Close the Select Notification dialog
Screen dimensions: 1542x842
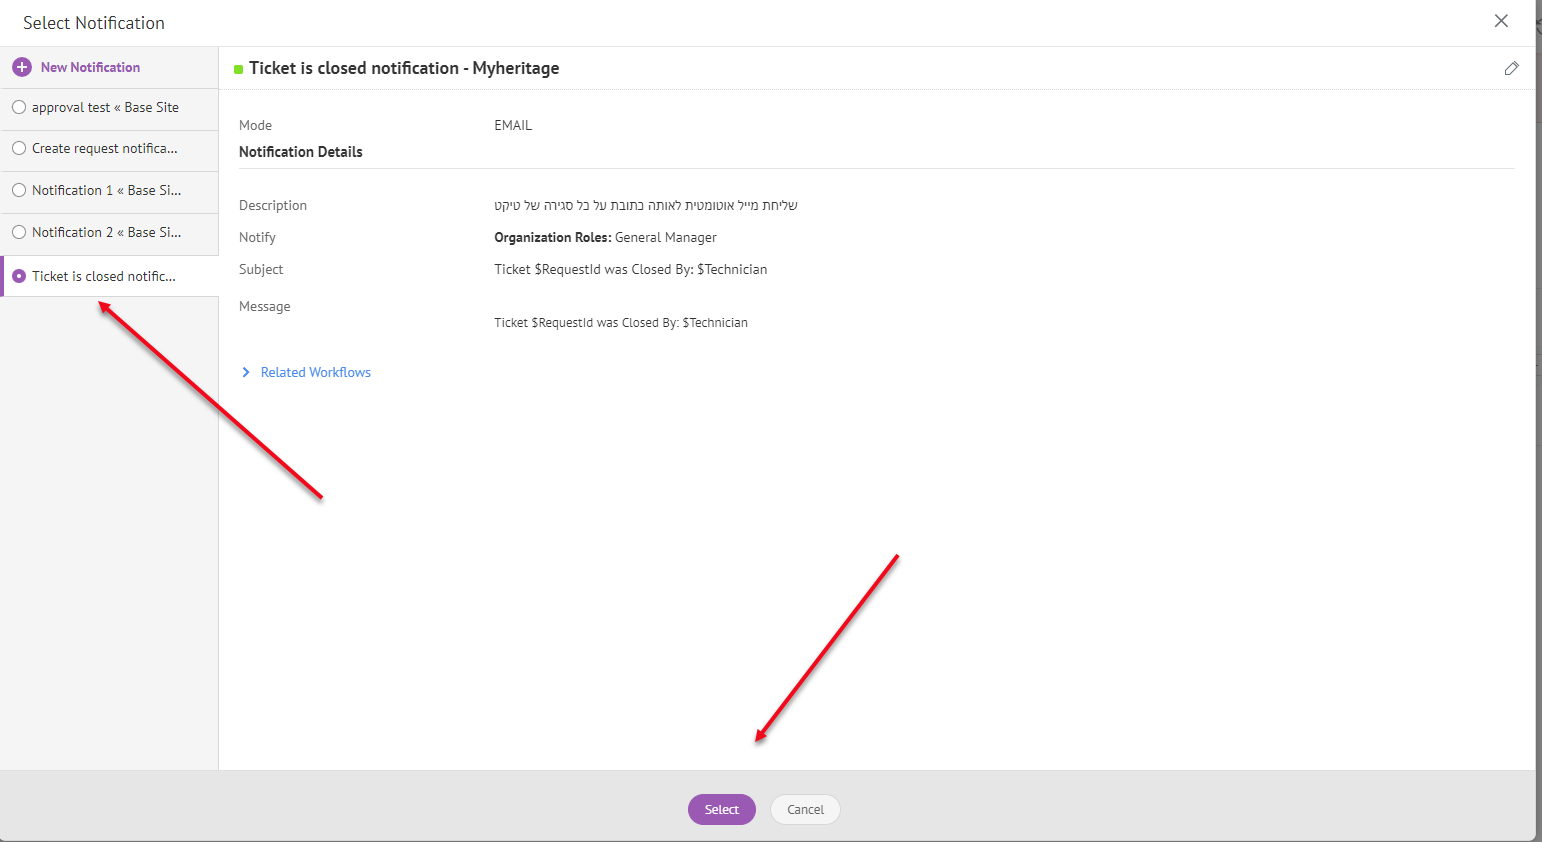pyautogui.click(x=1500, y=21)
